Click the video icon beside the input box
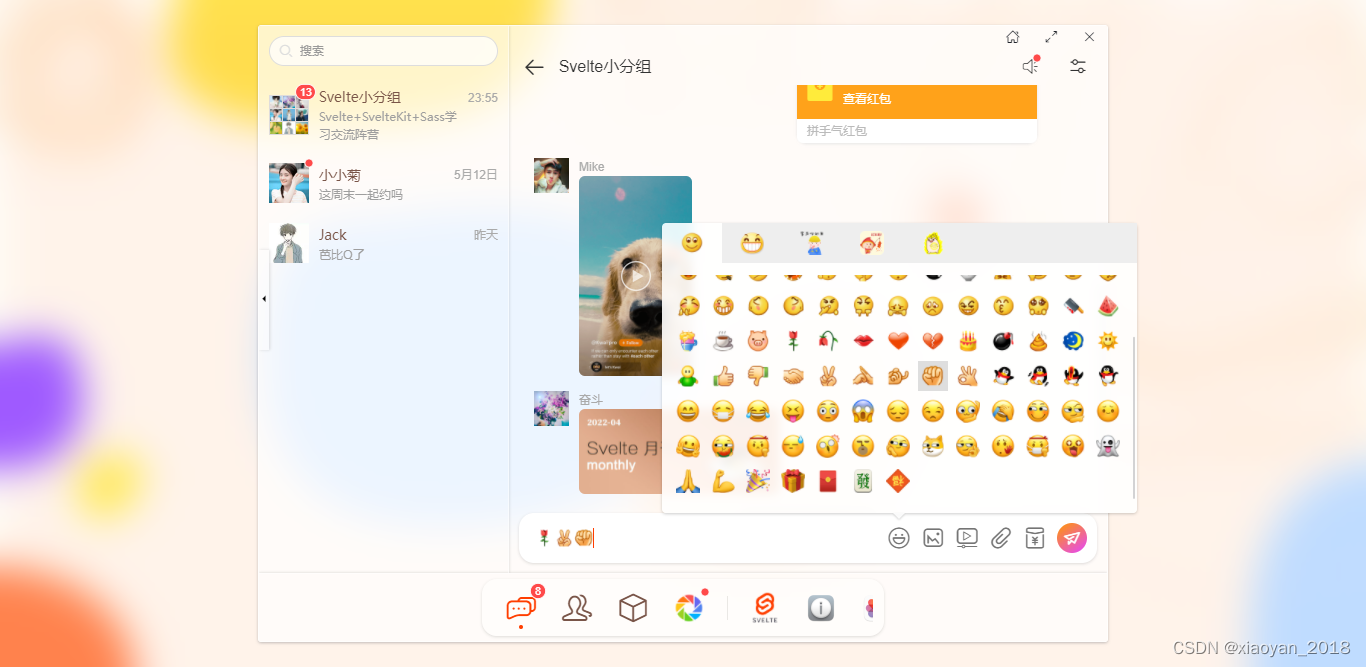Screen dimensions: 1366x667 point(967,537)
